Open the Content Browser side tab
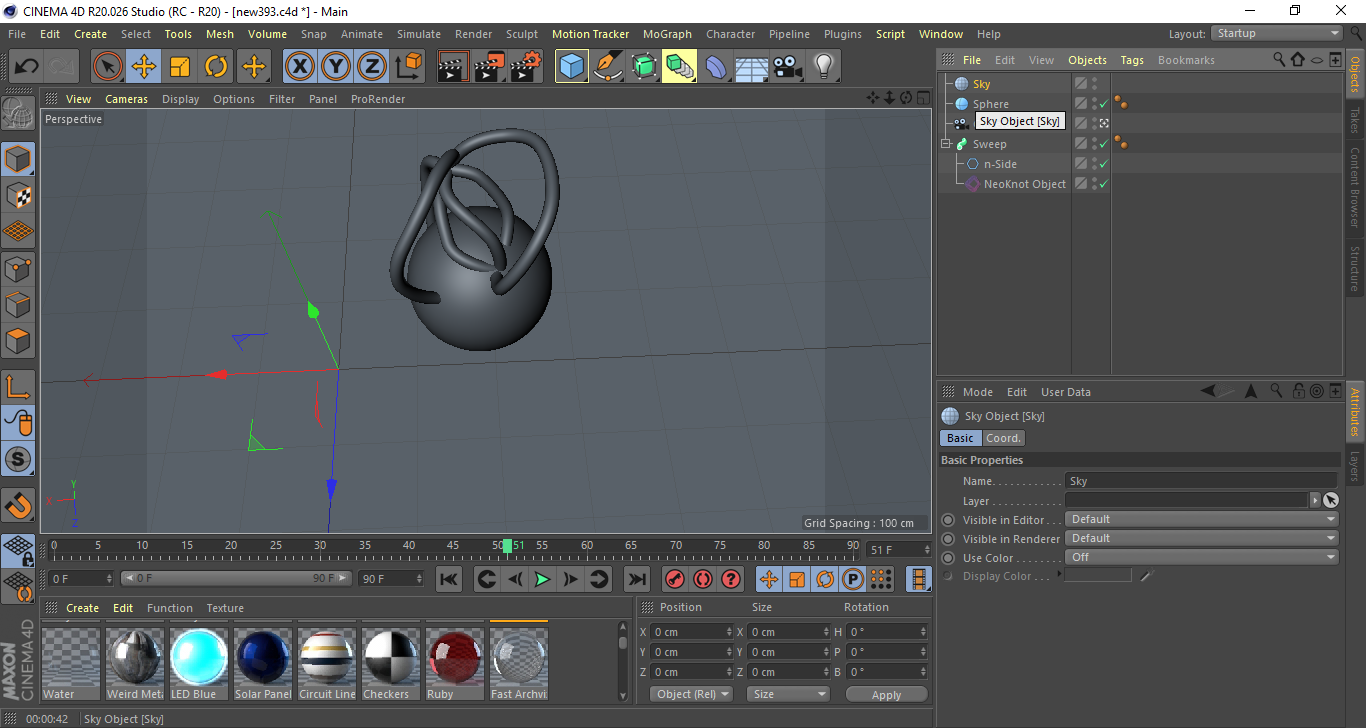The height and width of the screenshot is (728, 1366). 1355,188
